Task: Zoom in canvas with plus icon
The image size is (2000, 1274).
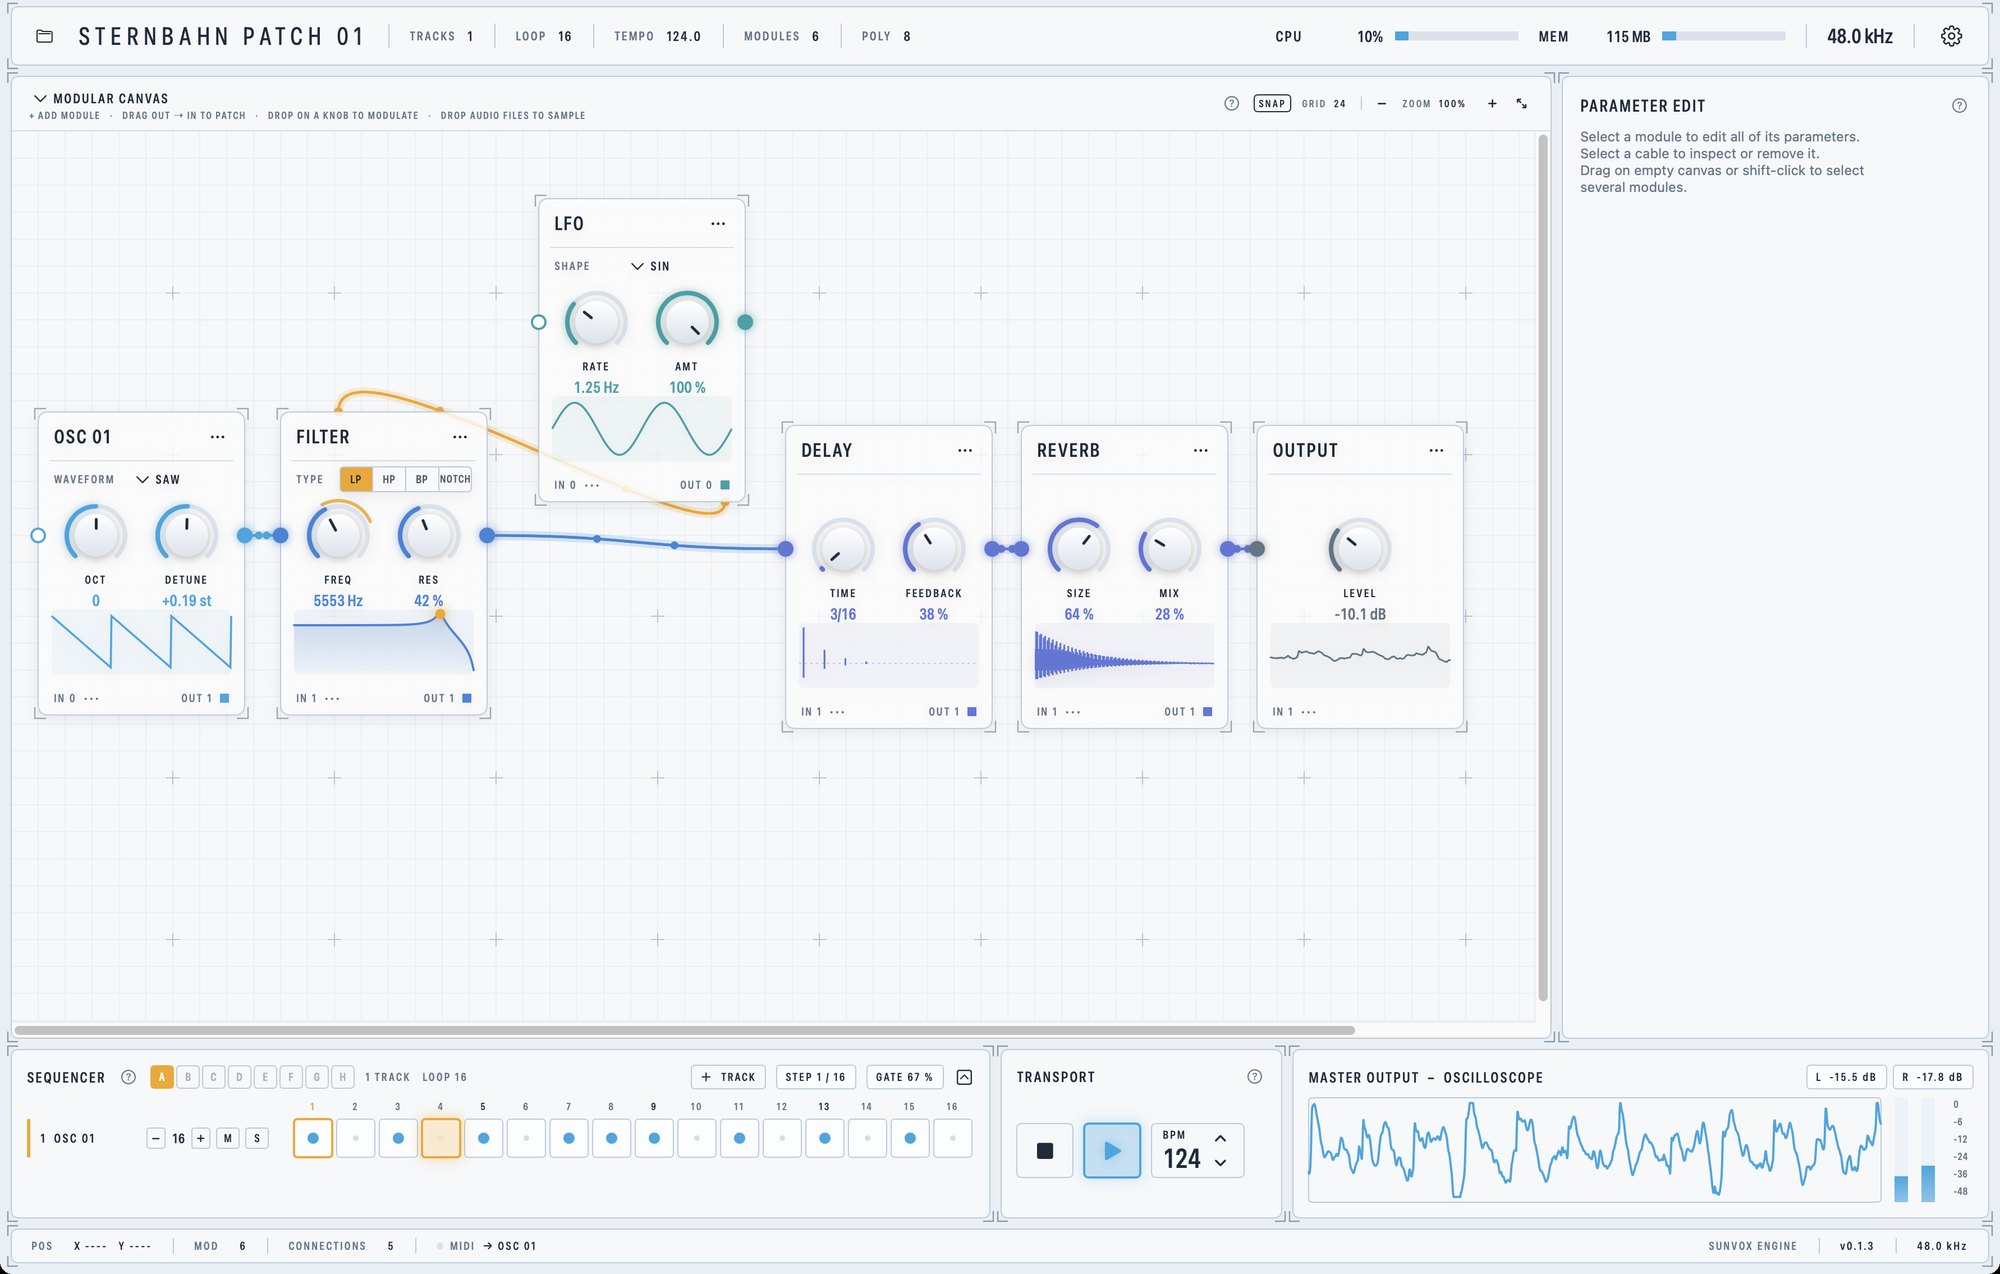Action: tap(1492, 103)
